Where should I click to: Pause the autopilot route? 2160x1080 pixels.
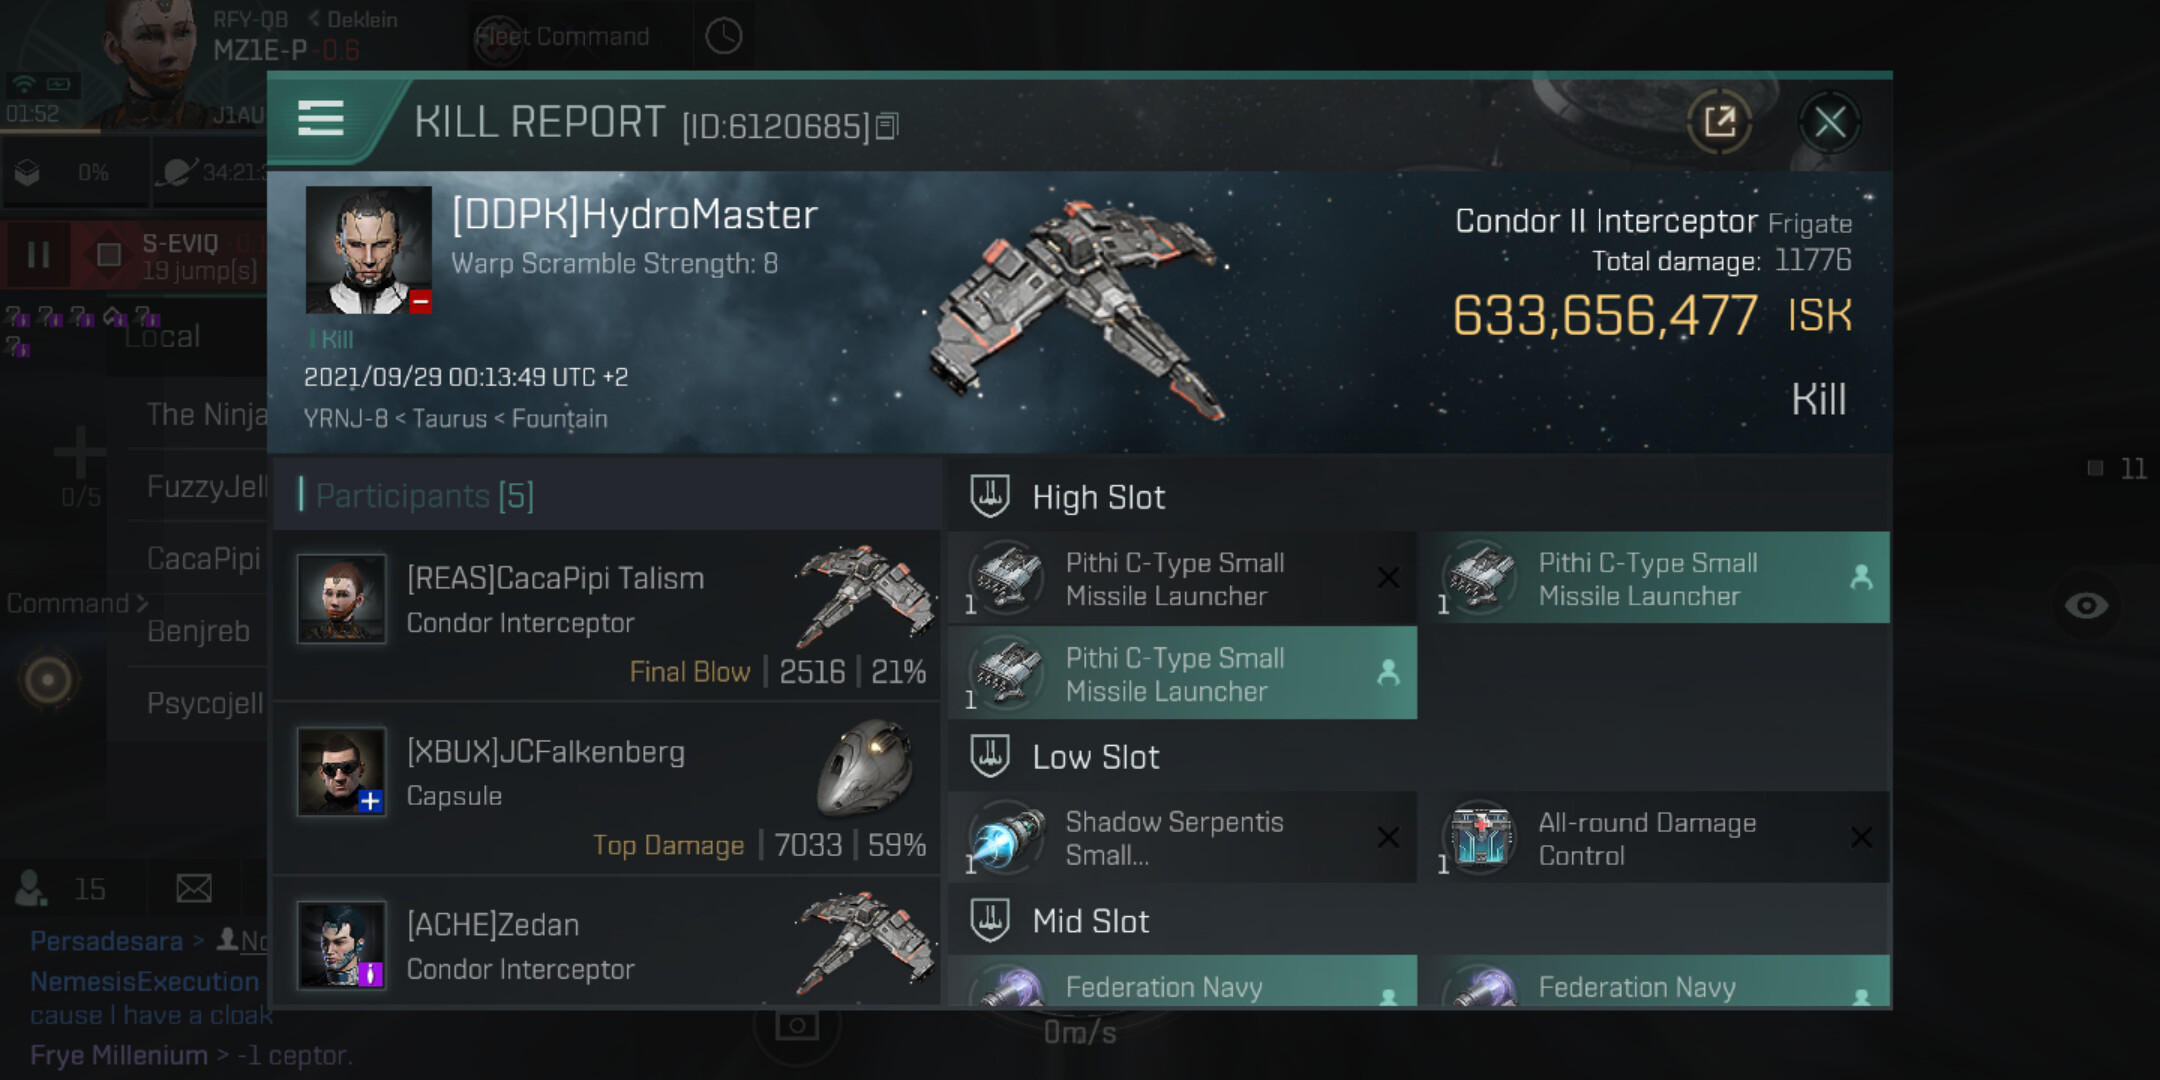(x=38, y=254)
